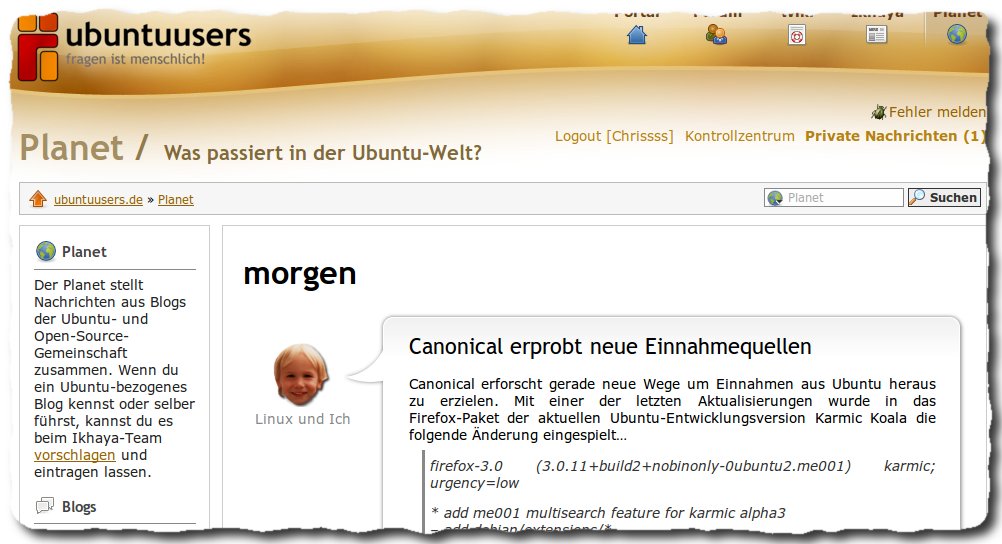This screenshot has width=1002, height=544.
Task: Click the Planet page heading
Action: tap(72, 148)
